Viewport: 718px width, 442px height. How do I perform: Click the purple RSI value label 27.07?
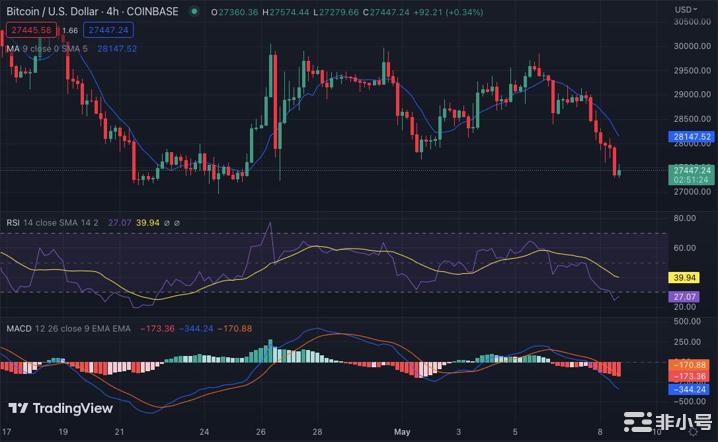pyautogui.click(x=686, y=297)
